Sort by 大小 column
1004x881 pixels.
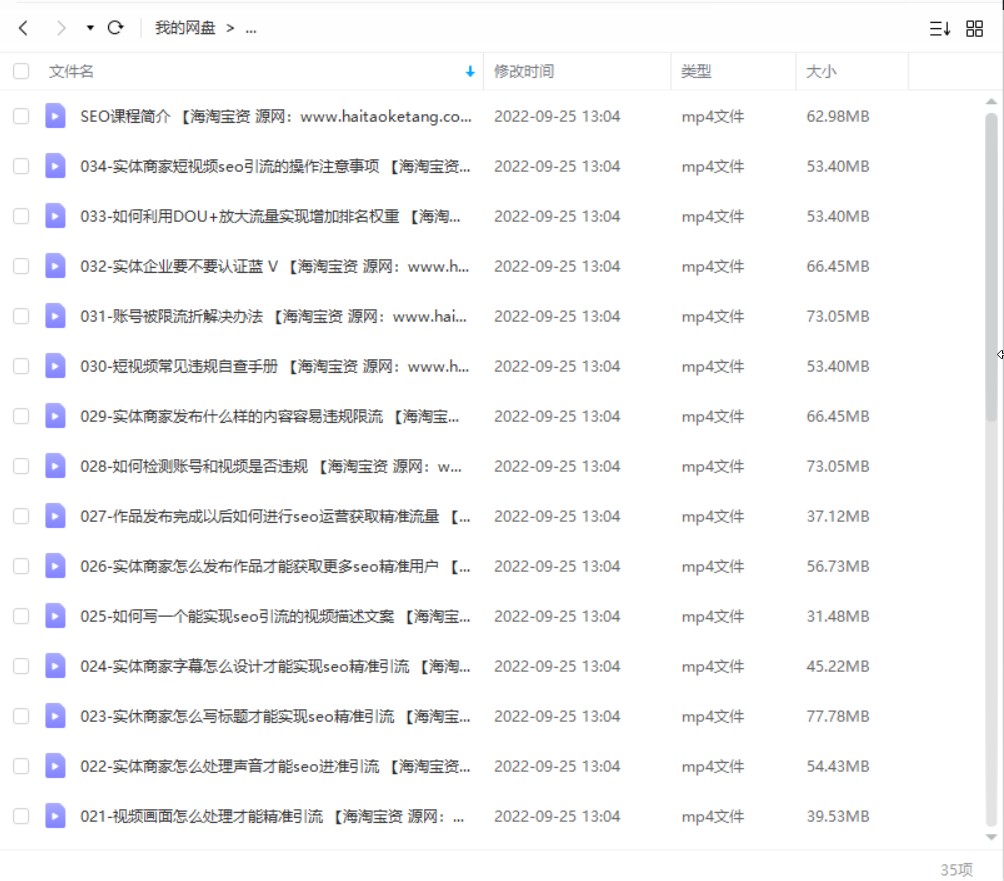click(x=821, y=71)
